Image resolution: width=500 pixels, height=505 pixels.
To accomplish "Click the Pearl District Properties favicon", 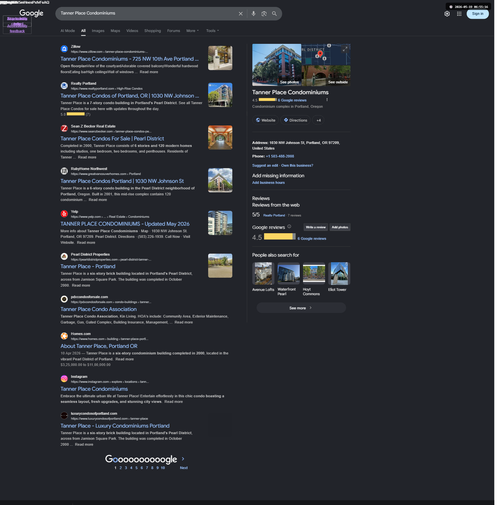I will pyautogui.click(x=64, y=256).
